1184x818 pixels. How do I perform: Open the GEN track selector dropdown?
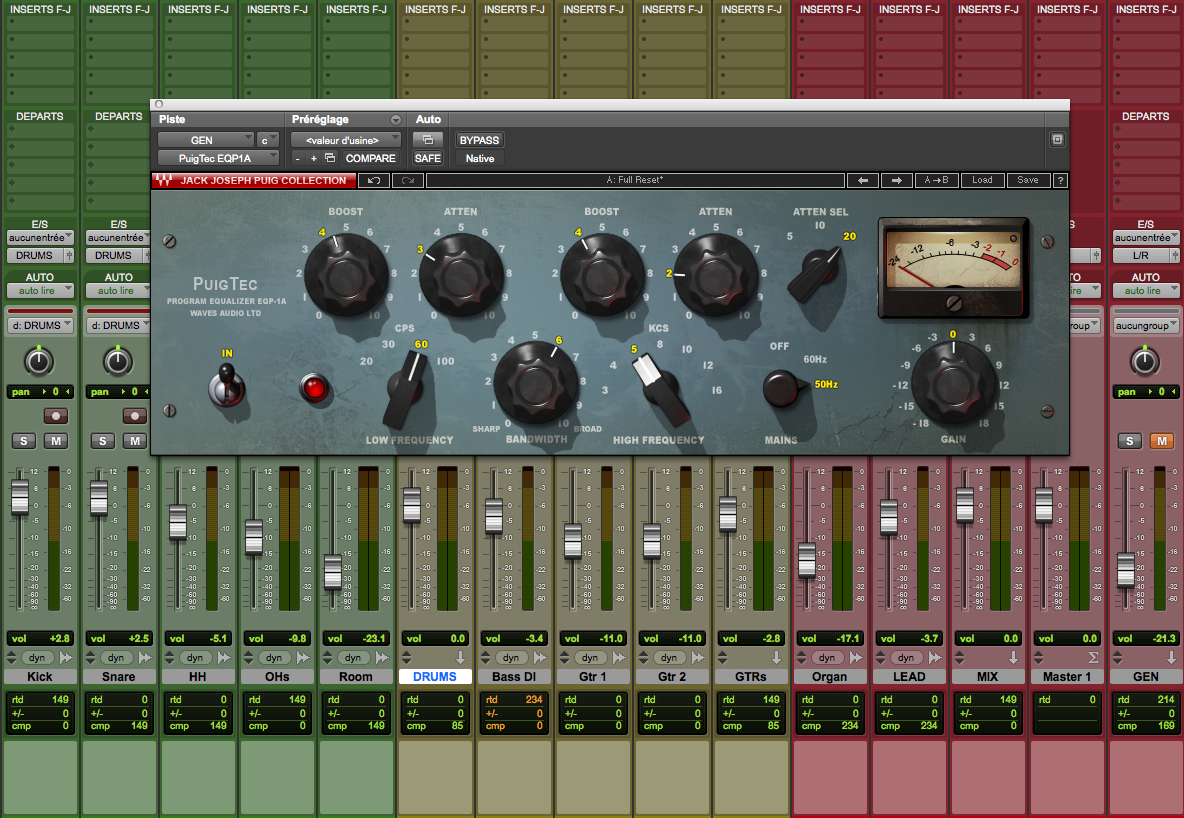click(x=205, y=140)
